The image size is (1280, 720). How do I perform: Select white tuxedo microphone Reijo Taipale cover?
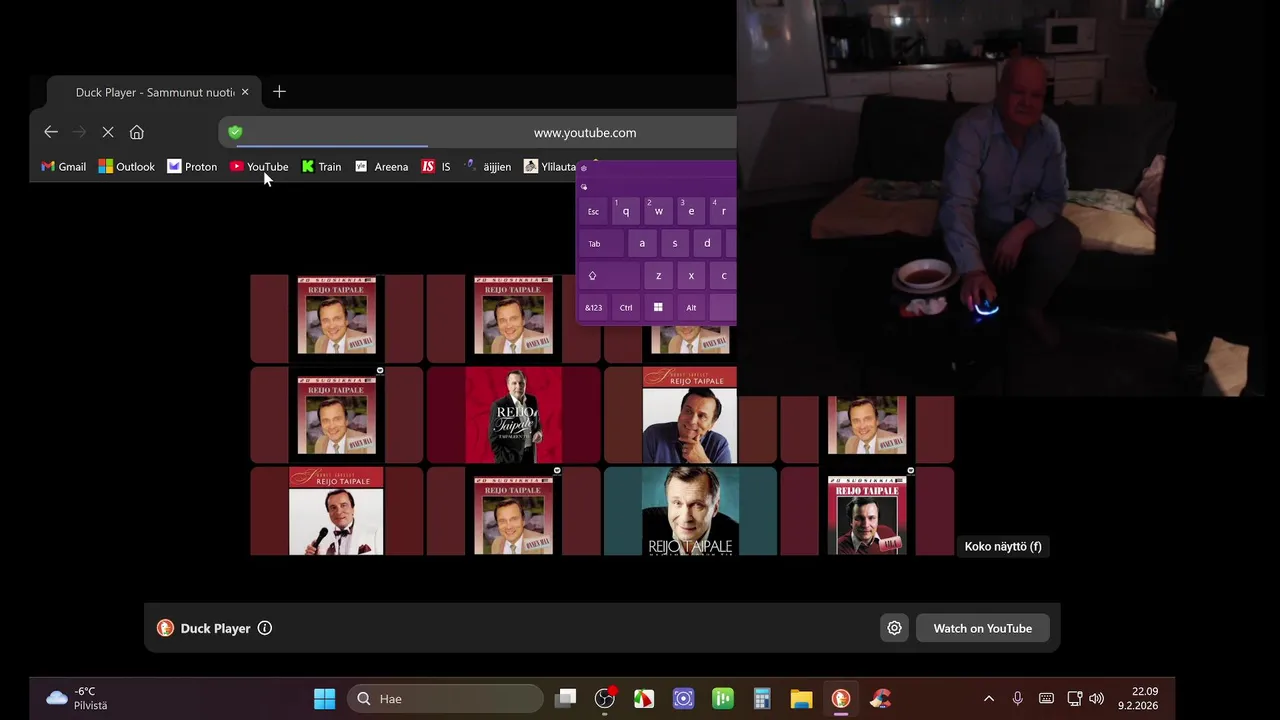tap(336, 511)
